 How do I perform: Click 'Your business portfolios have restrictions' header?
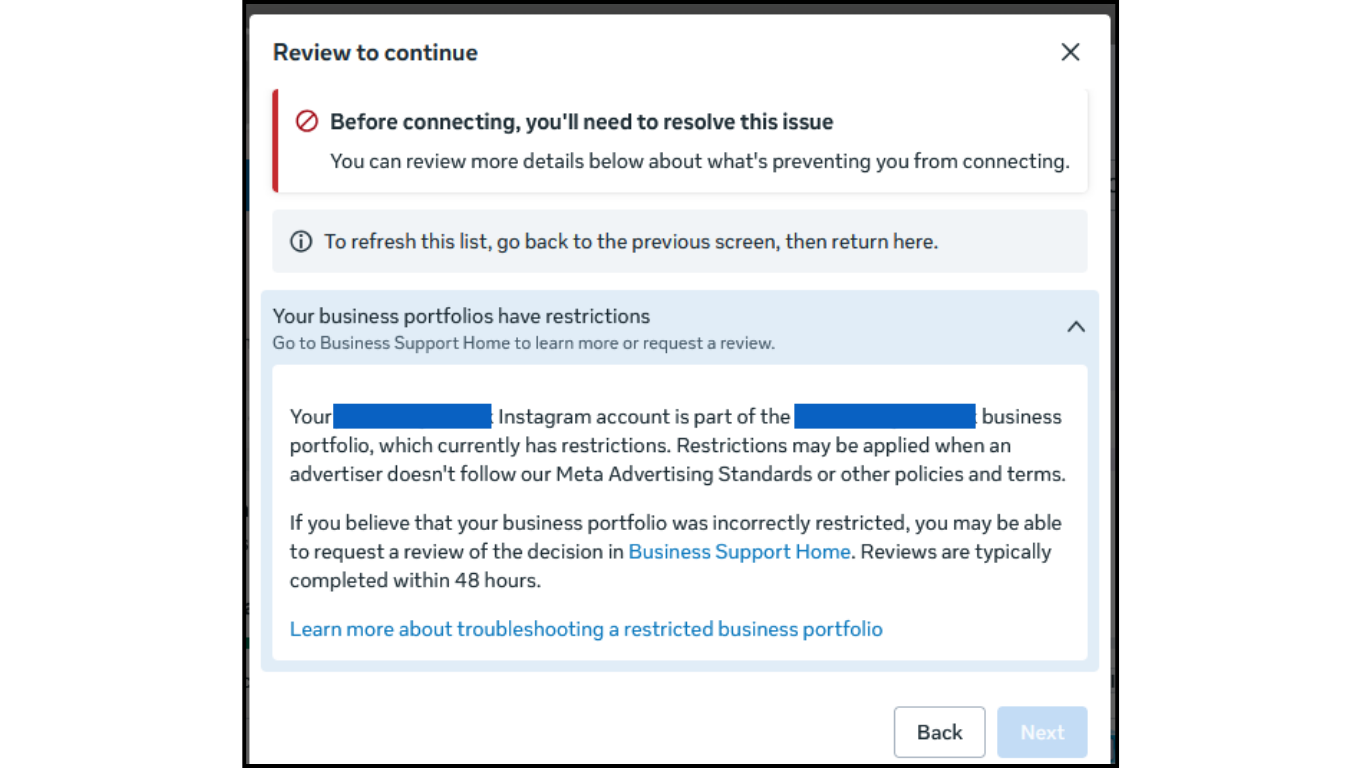[461, 317]
